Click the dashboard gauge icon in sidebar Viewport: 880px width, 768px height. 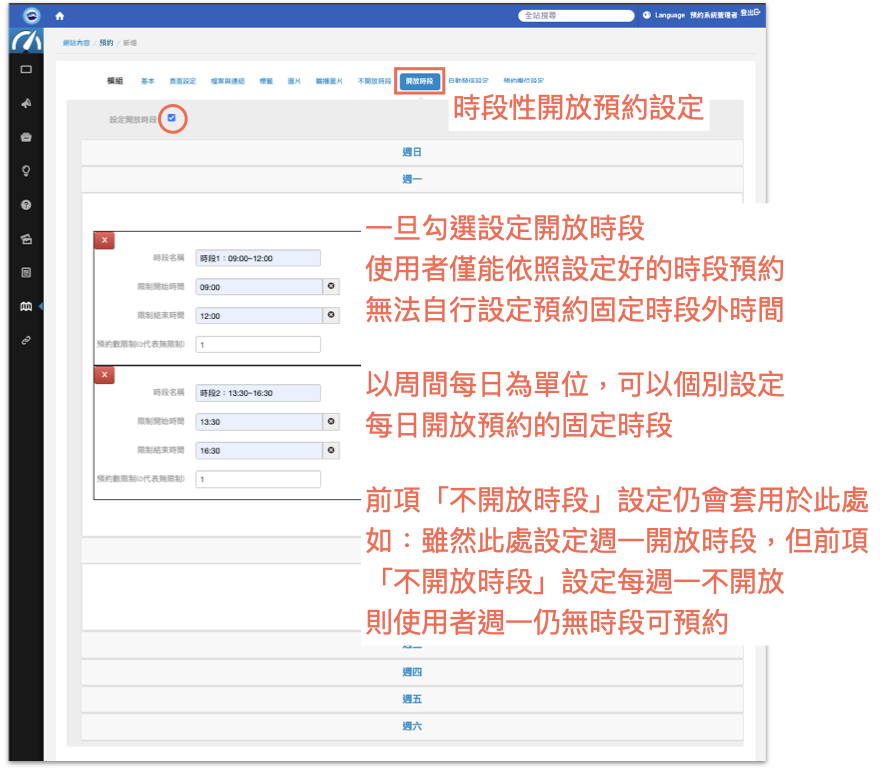pyautogui.click(x=25, y=41)
